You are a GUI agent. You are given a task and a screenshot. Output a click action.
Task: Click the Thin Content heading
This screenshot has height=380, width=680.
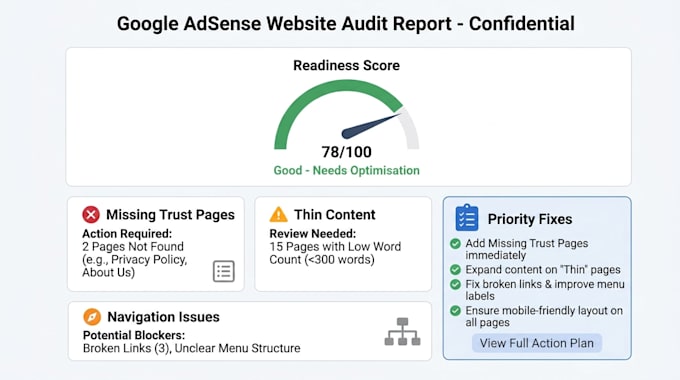[334, 215]
